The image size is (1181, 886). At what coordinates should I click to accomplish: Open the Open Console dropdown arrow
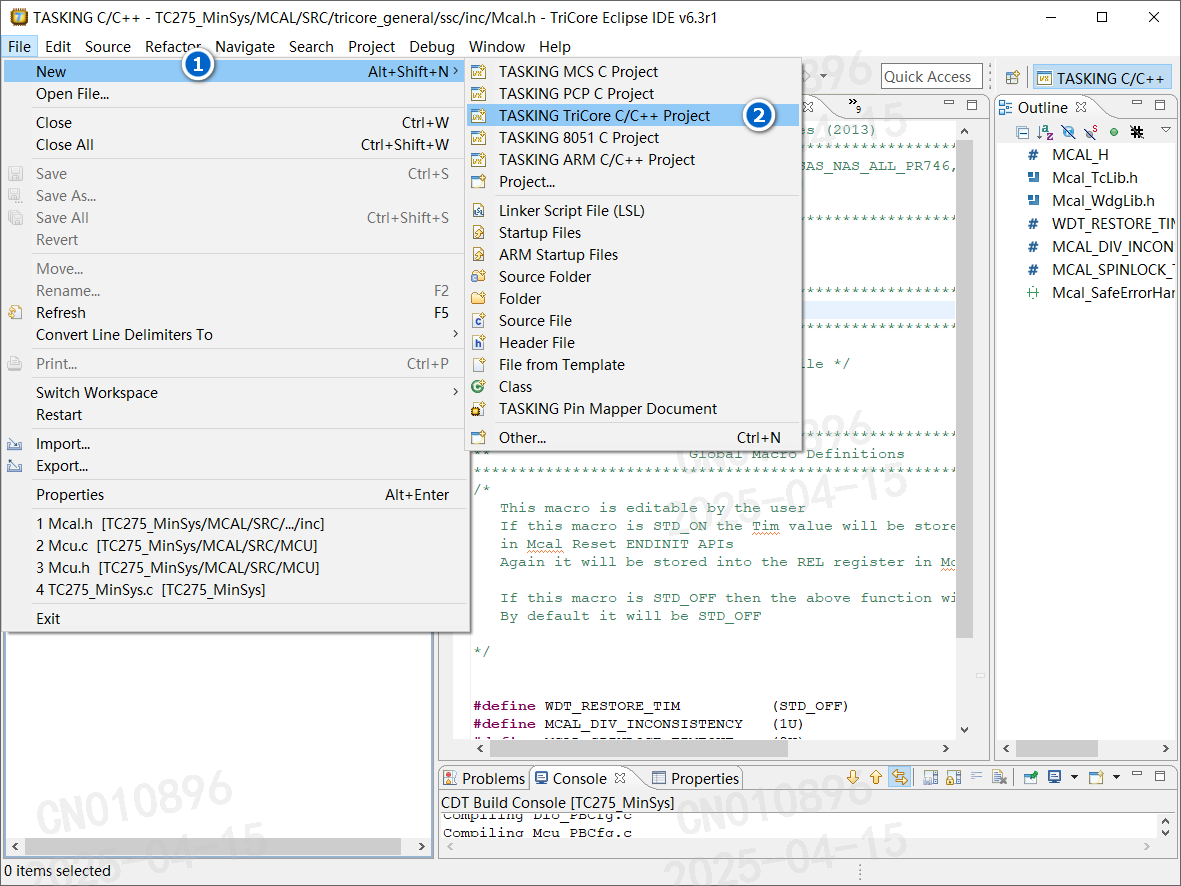(1116, 777)
